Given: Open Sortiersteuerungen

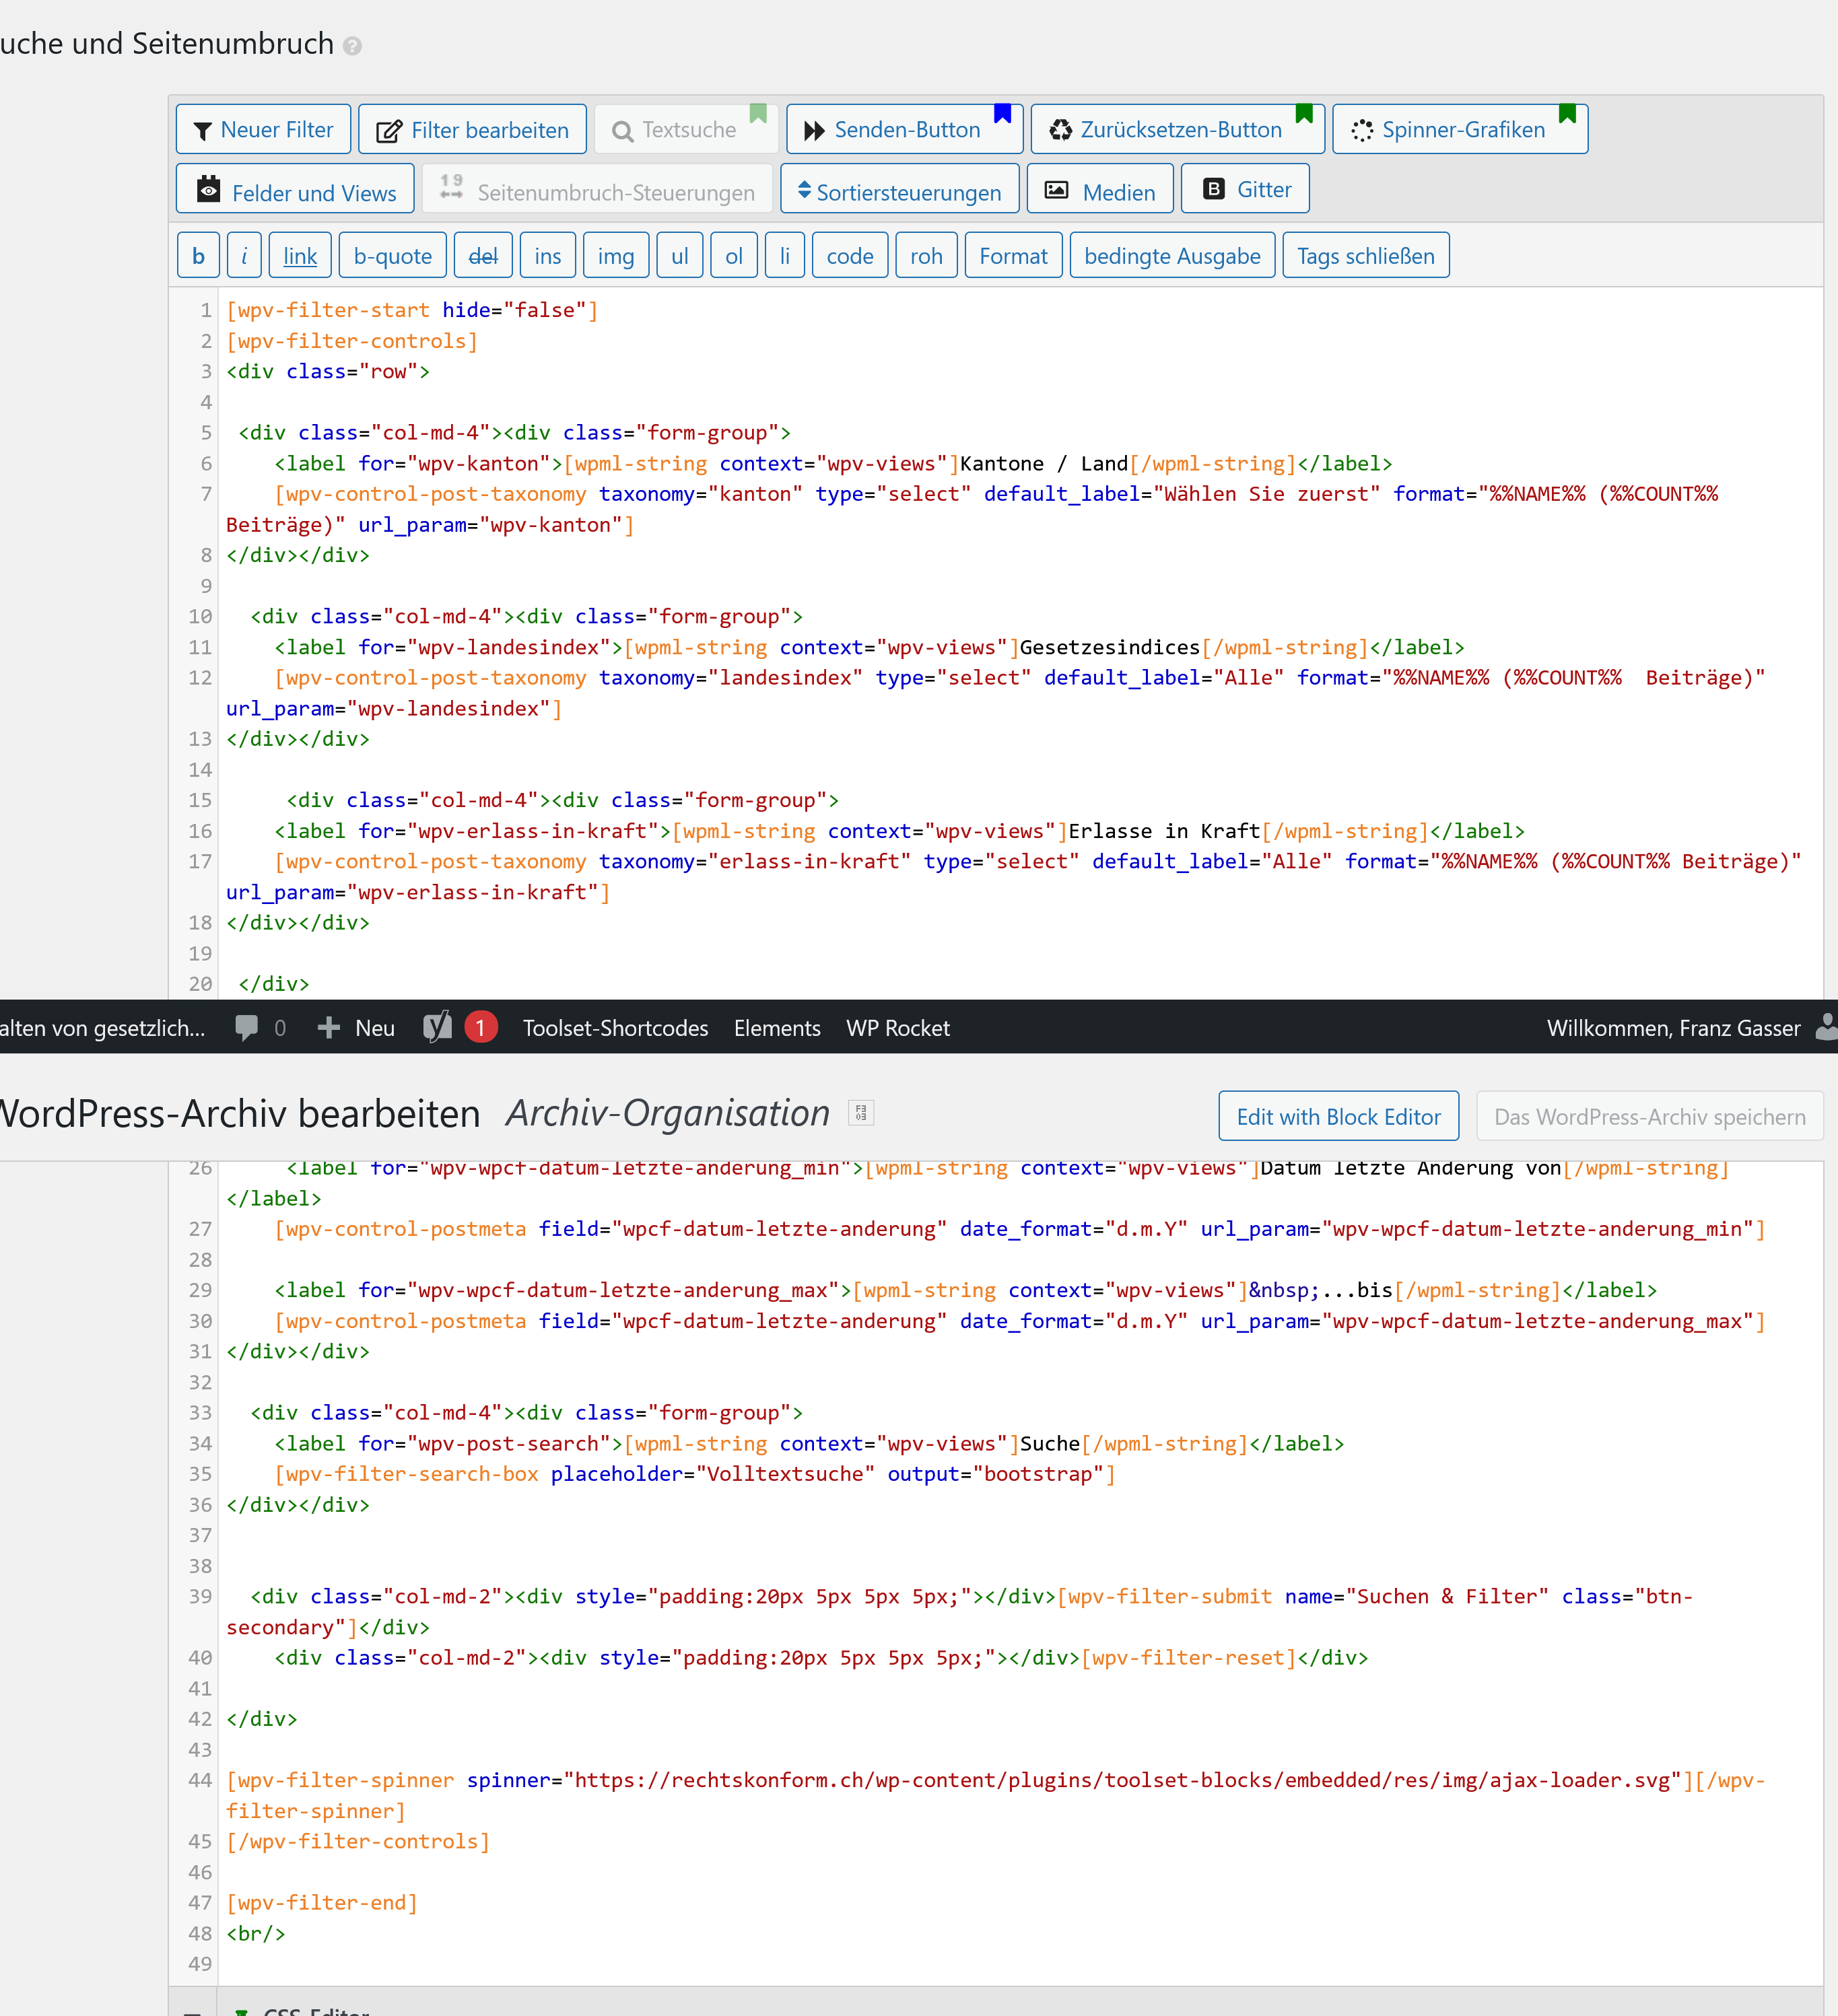Looking at the screenshot, I should point(899,190).
